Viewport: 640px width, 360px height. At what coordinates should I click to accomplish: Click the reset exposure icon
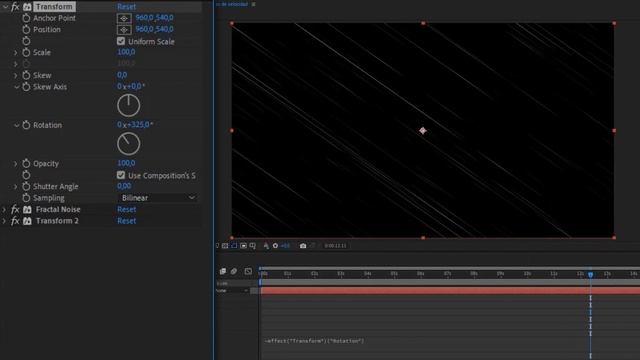[x=276, y=246]
